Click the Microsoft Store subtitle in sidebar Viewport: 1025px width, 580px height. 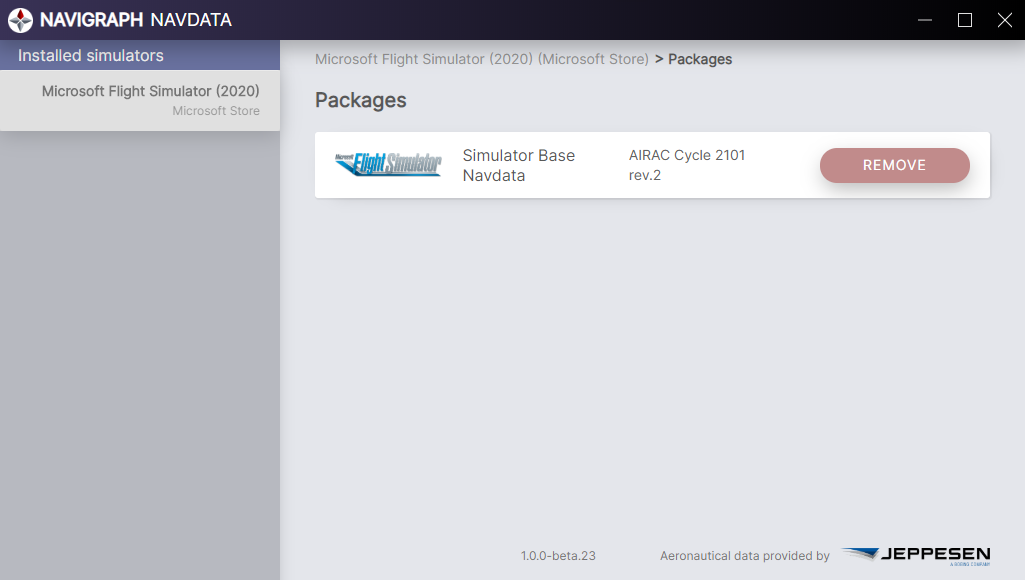click(216, 111)
